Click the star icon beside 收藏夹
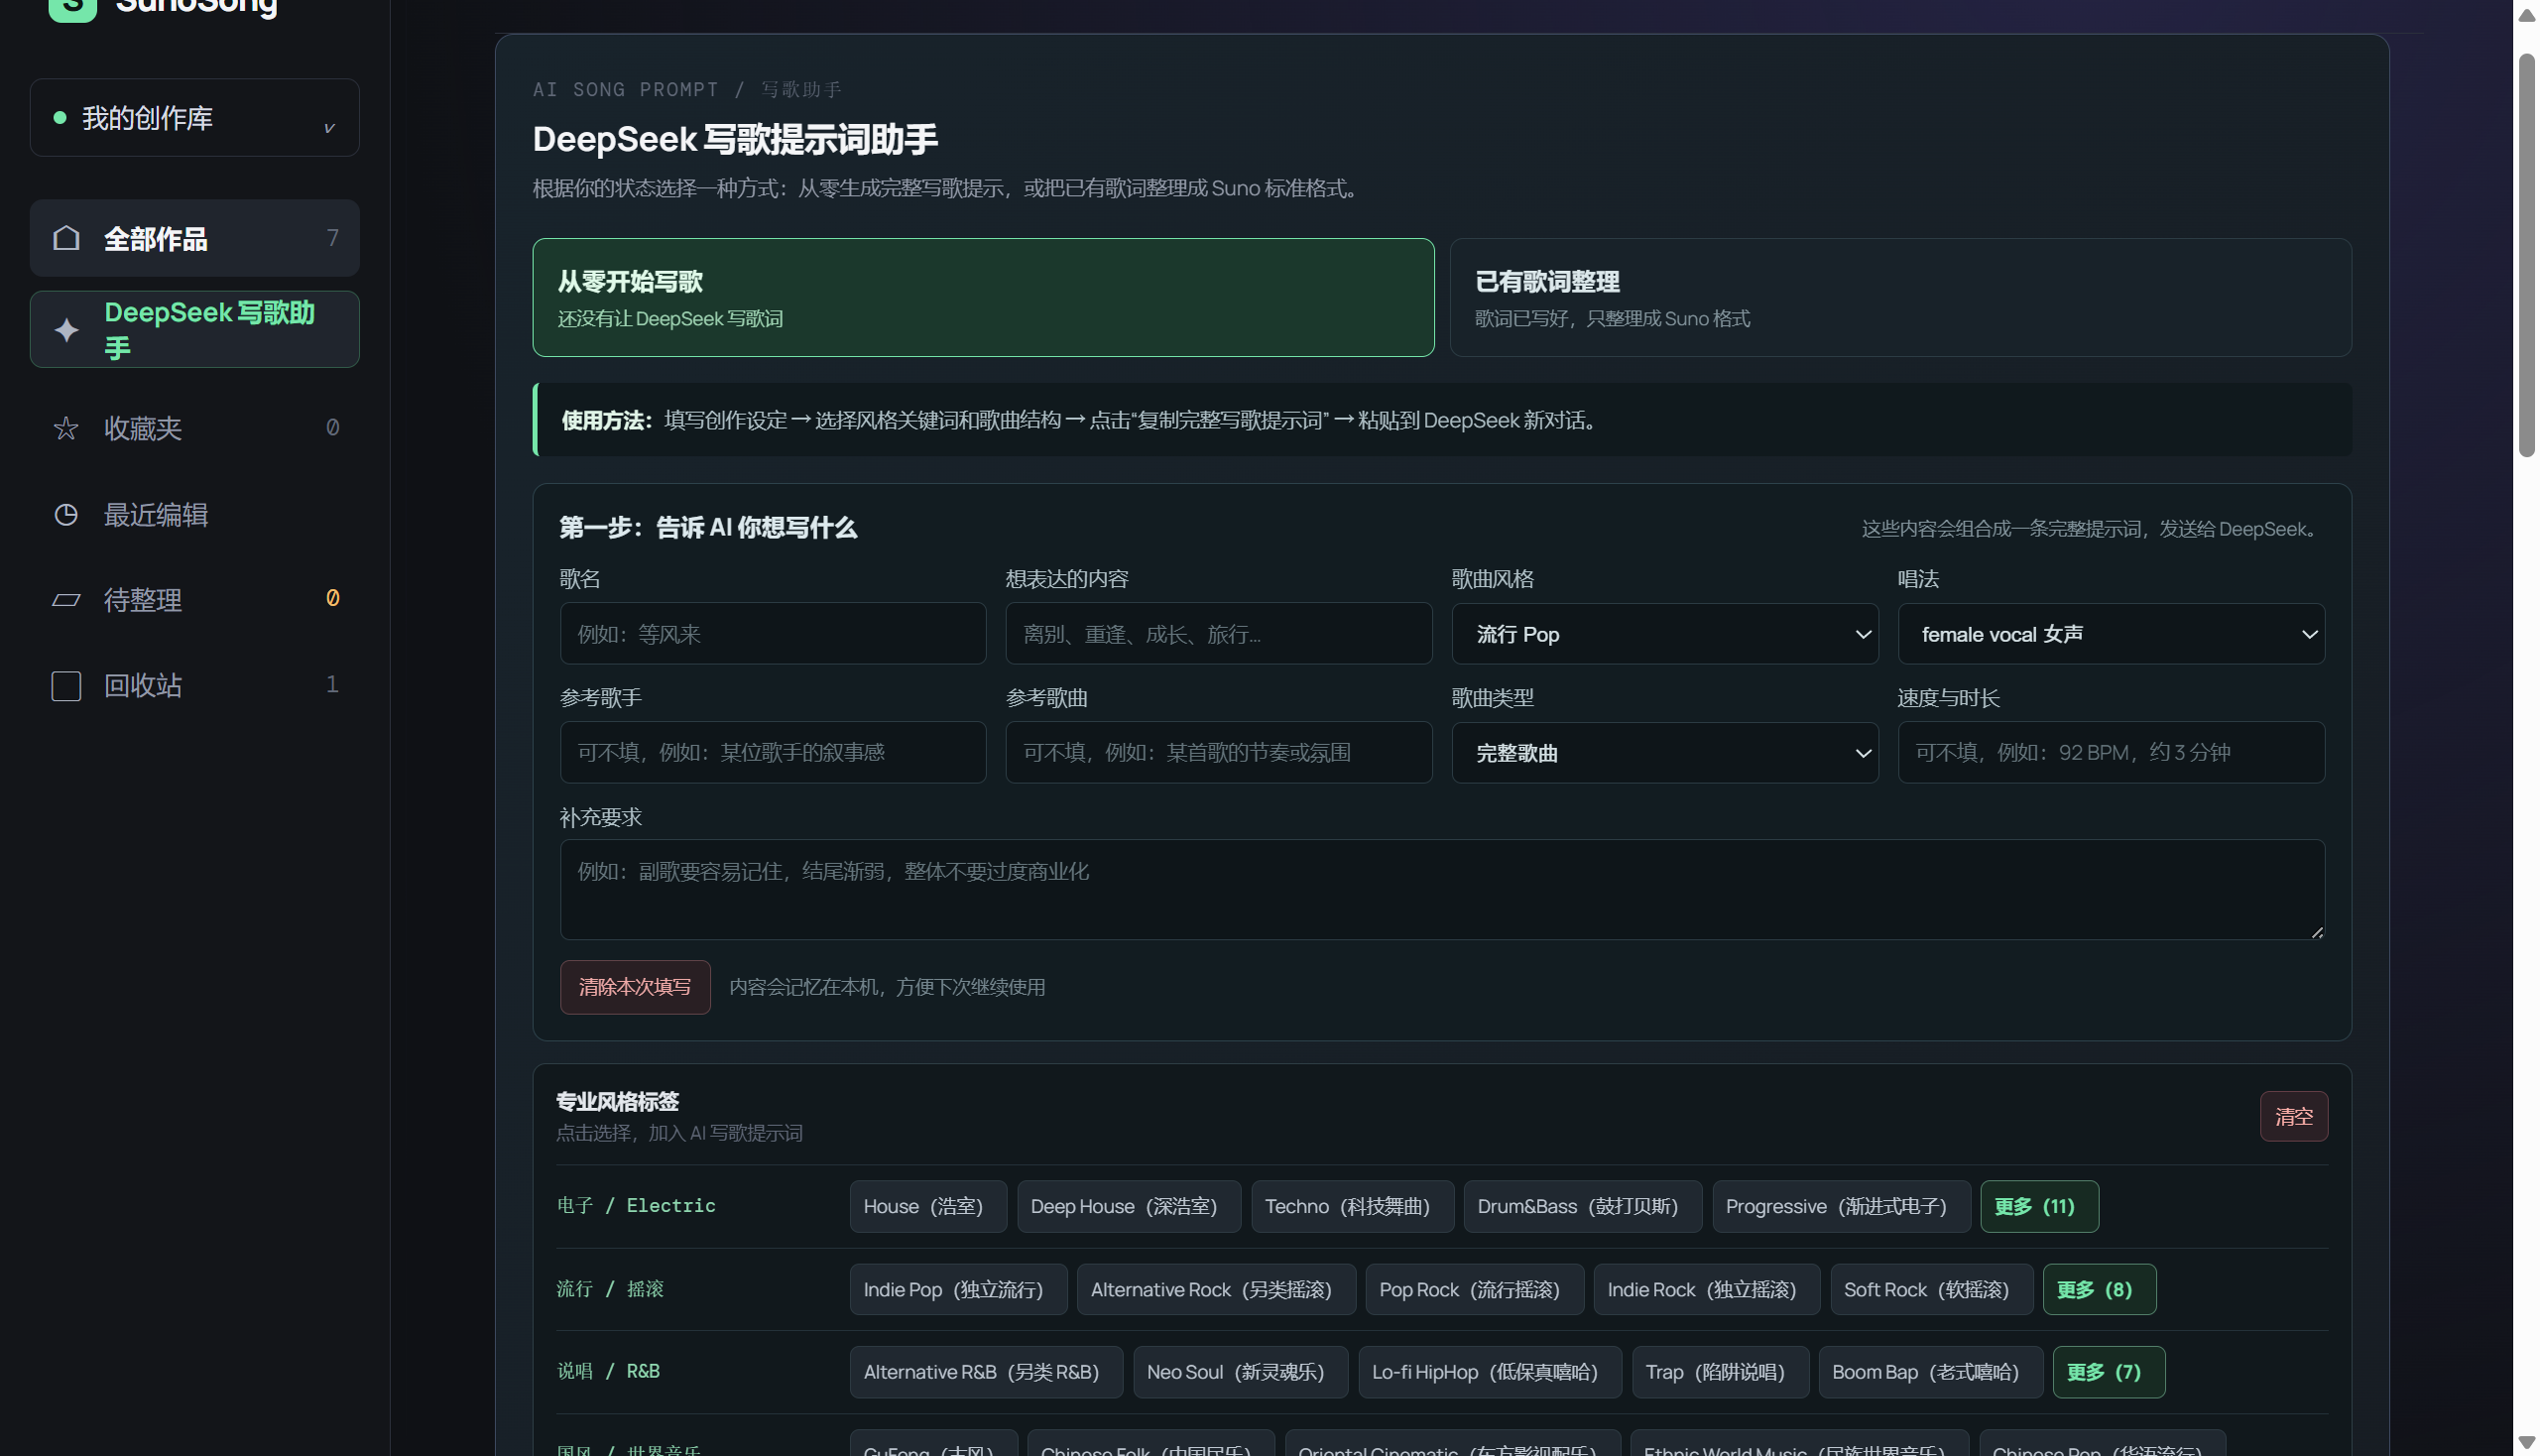The height and width of the screenshot is (1456, 2540). [66, 428]
